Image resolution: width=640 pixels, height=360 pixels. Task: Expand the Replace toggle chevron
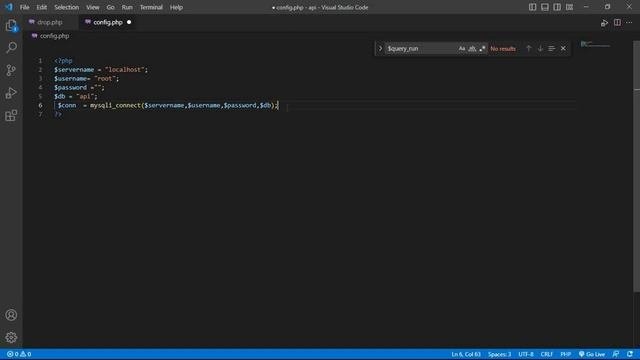[380, 49]
